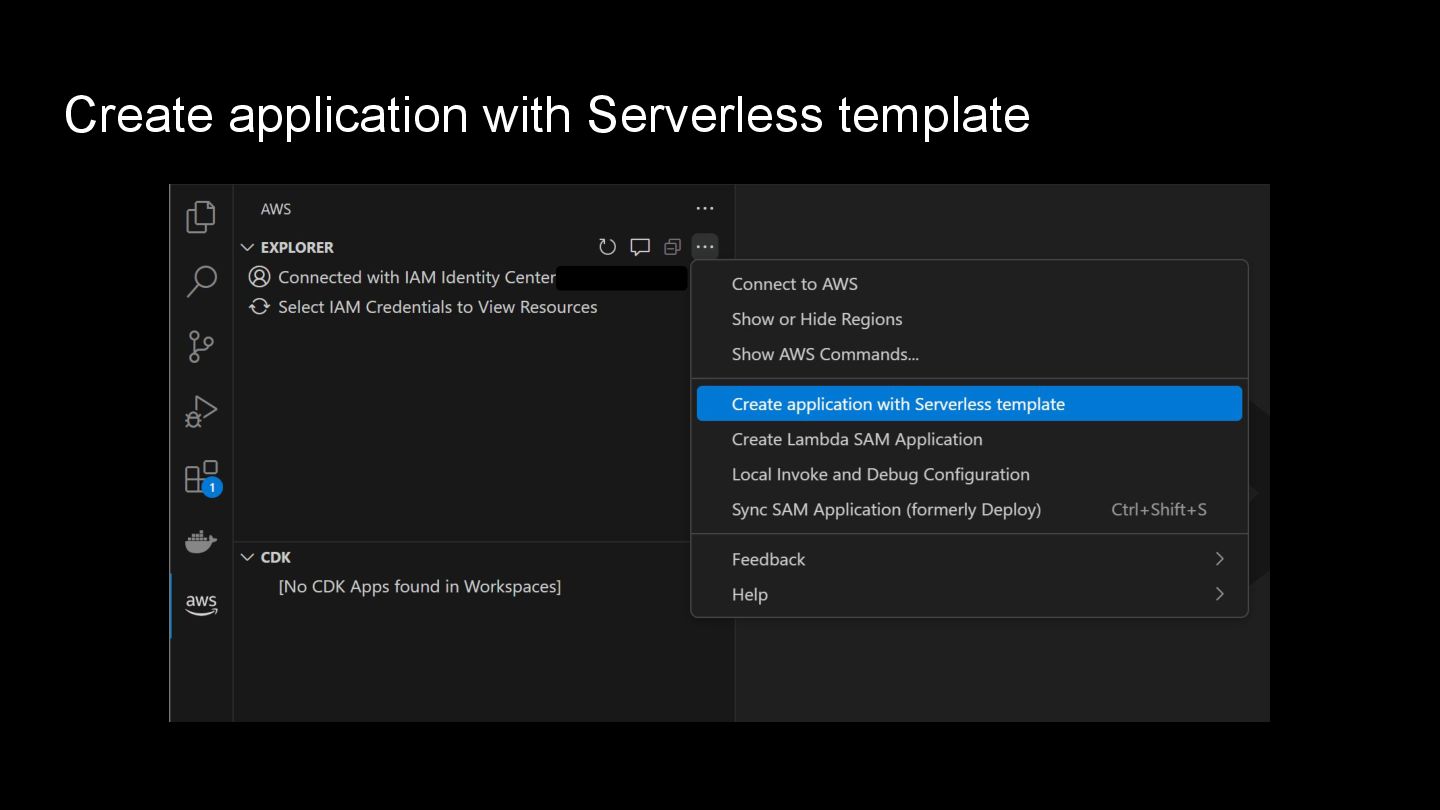Select the AWS Toolkit activity bar icon
This screenshot has width=1440, height=810.
pyautogui.click(x=201, y=604)
